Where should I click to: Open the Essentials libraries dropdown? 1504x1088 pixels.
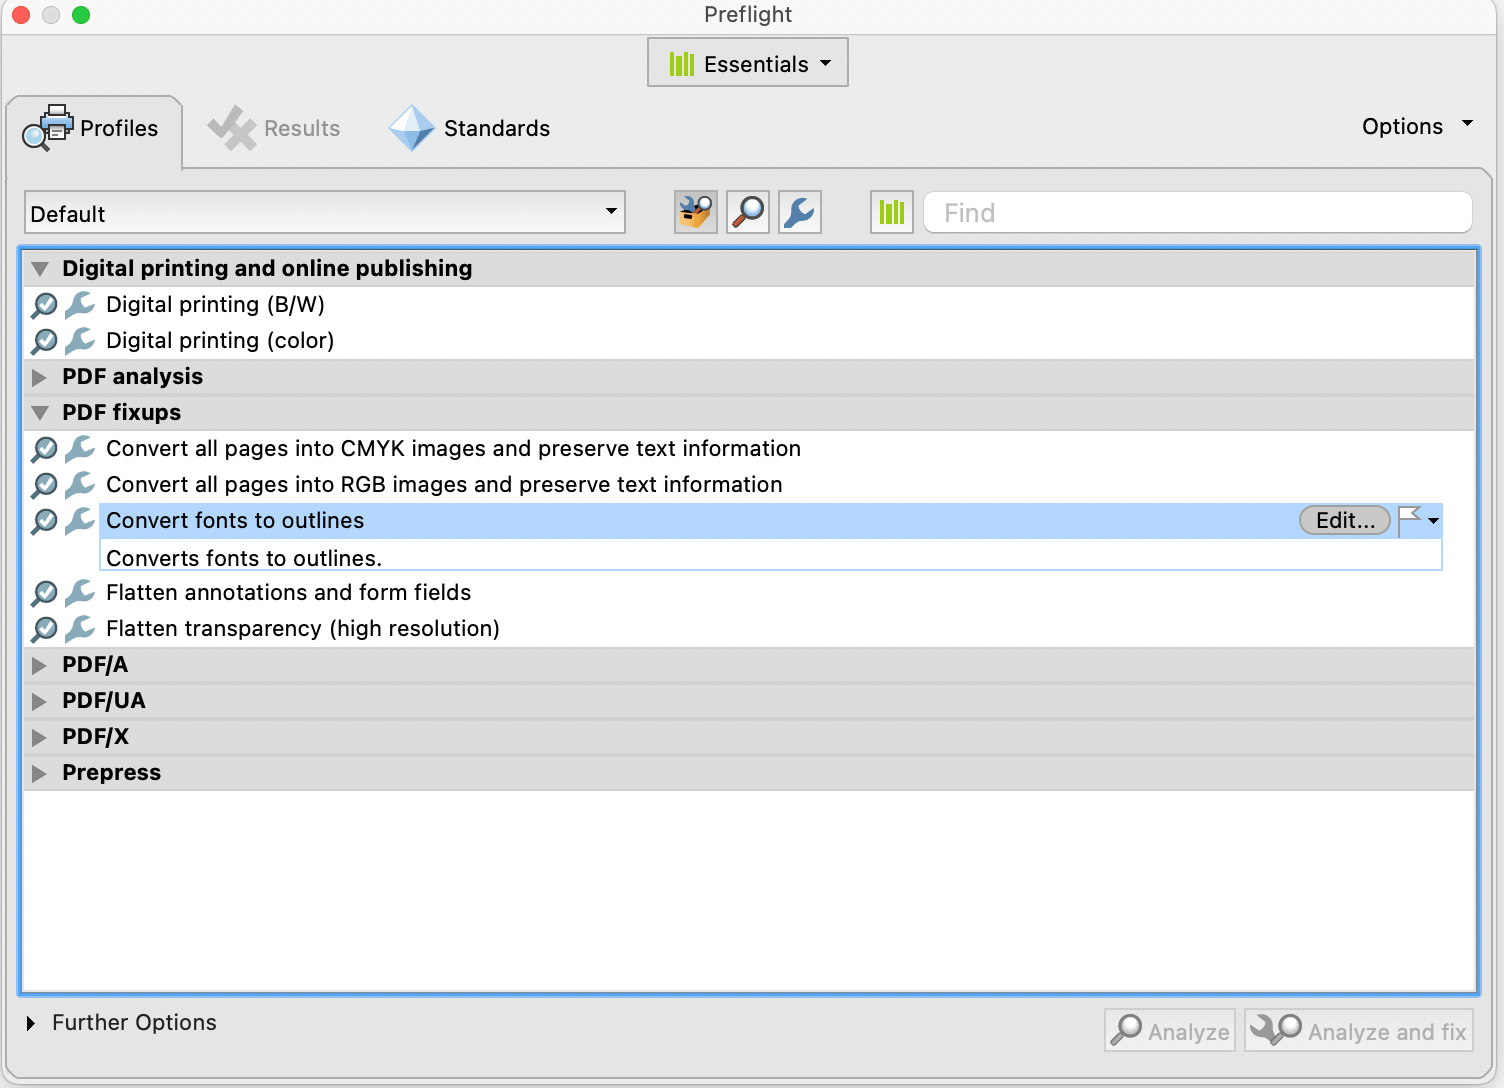tap(747, 62)
